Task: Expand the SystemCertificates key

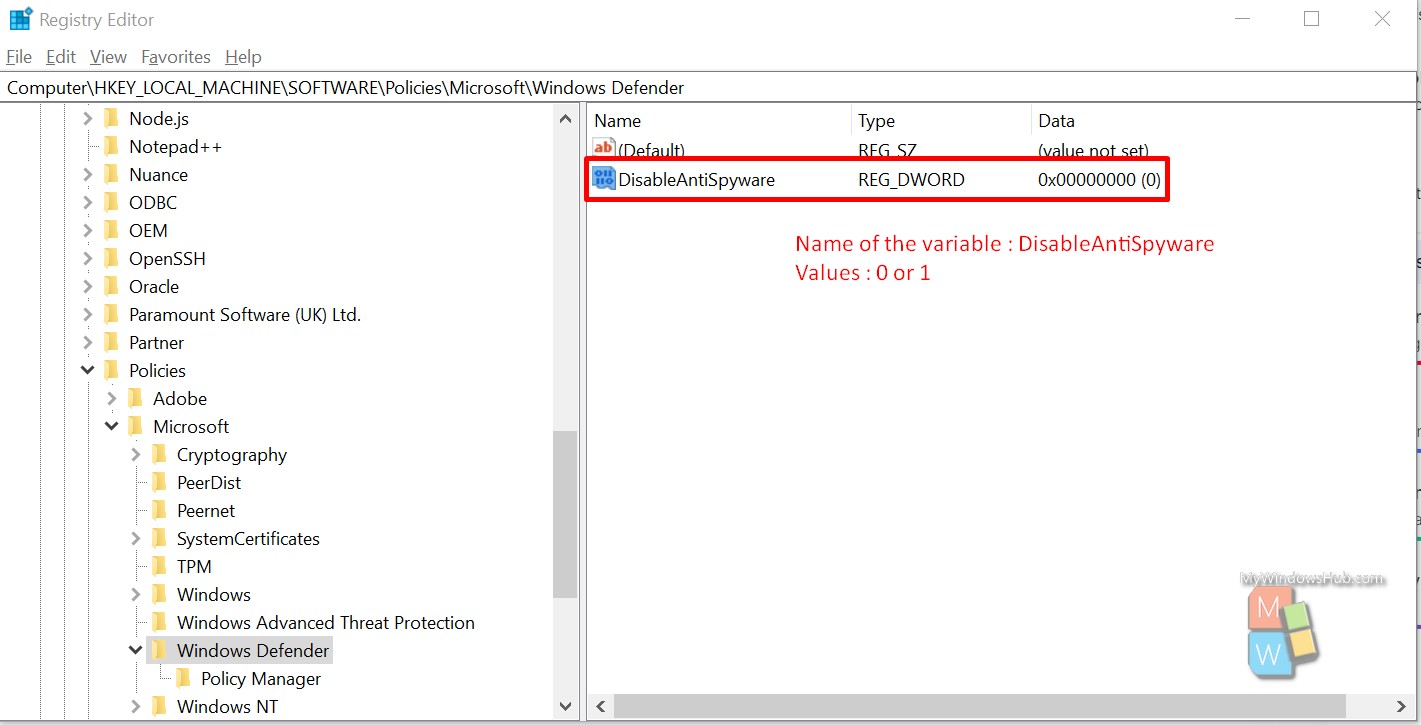Action: point(135,538)
